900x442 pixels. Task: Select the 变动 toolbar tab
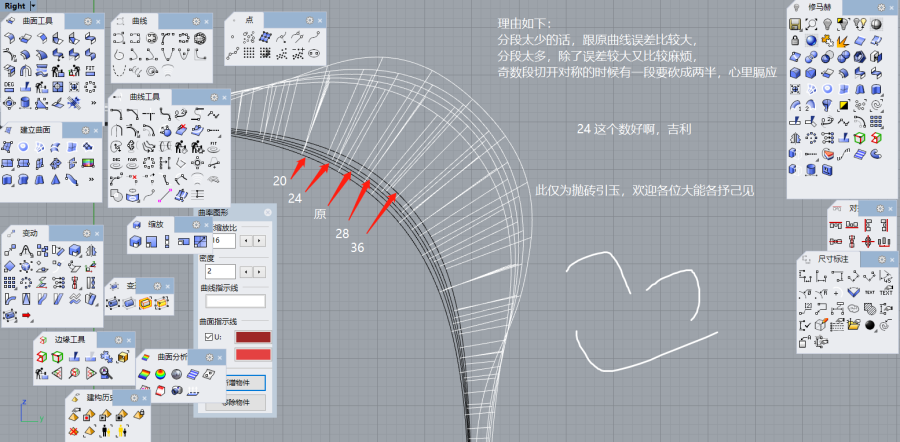(30, 232)
